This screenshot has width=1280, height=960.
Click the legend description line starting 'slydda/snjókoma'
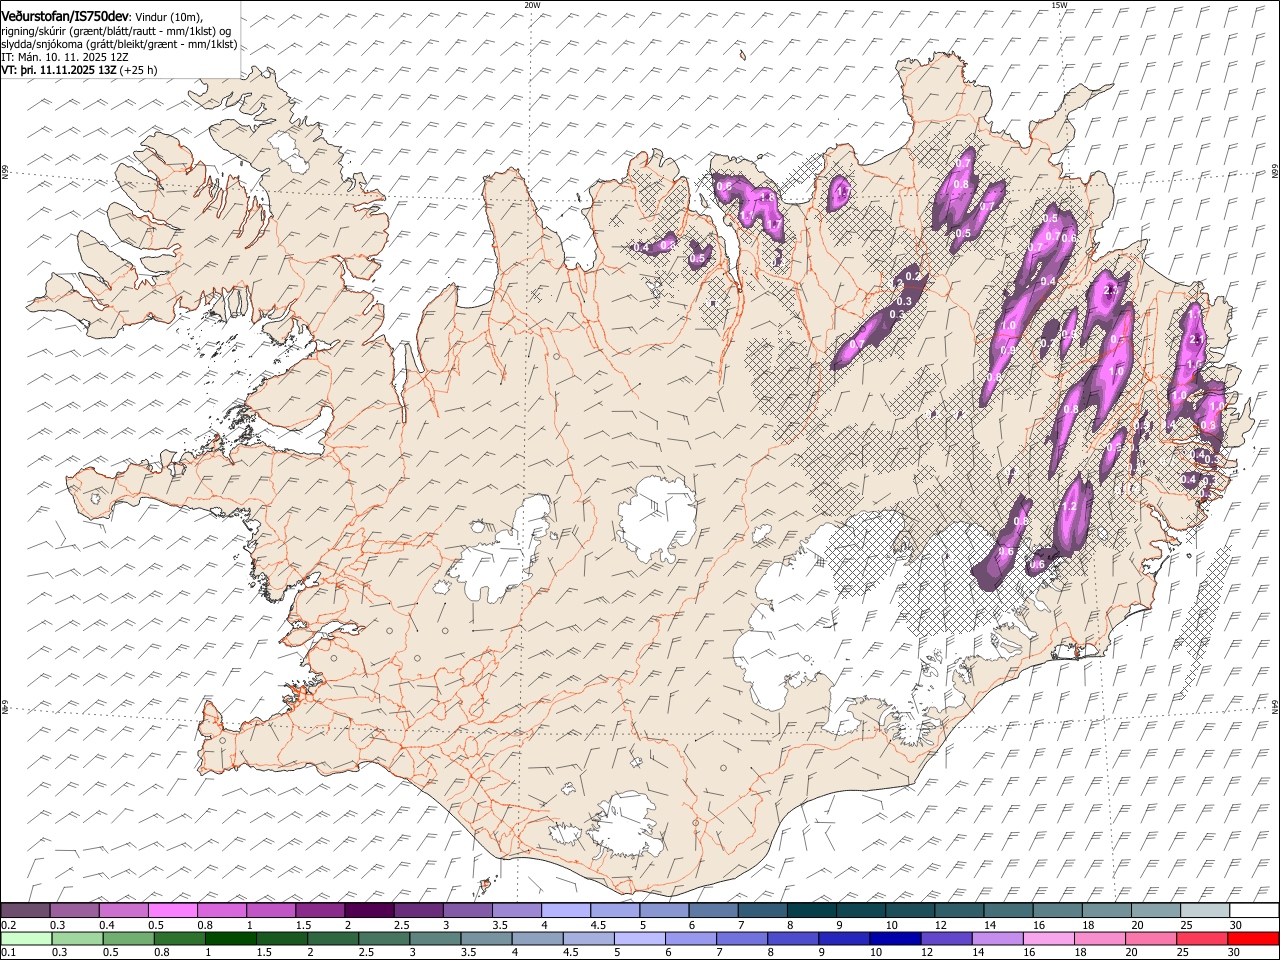[x=119, y=44]
